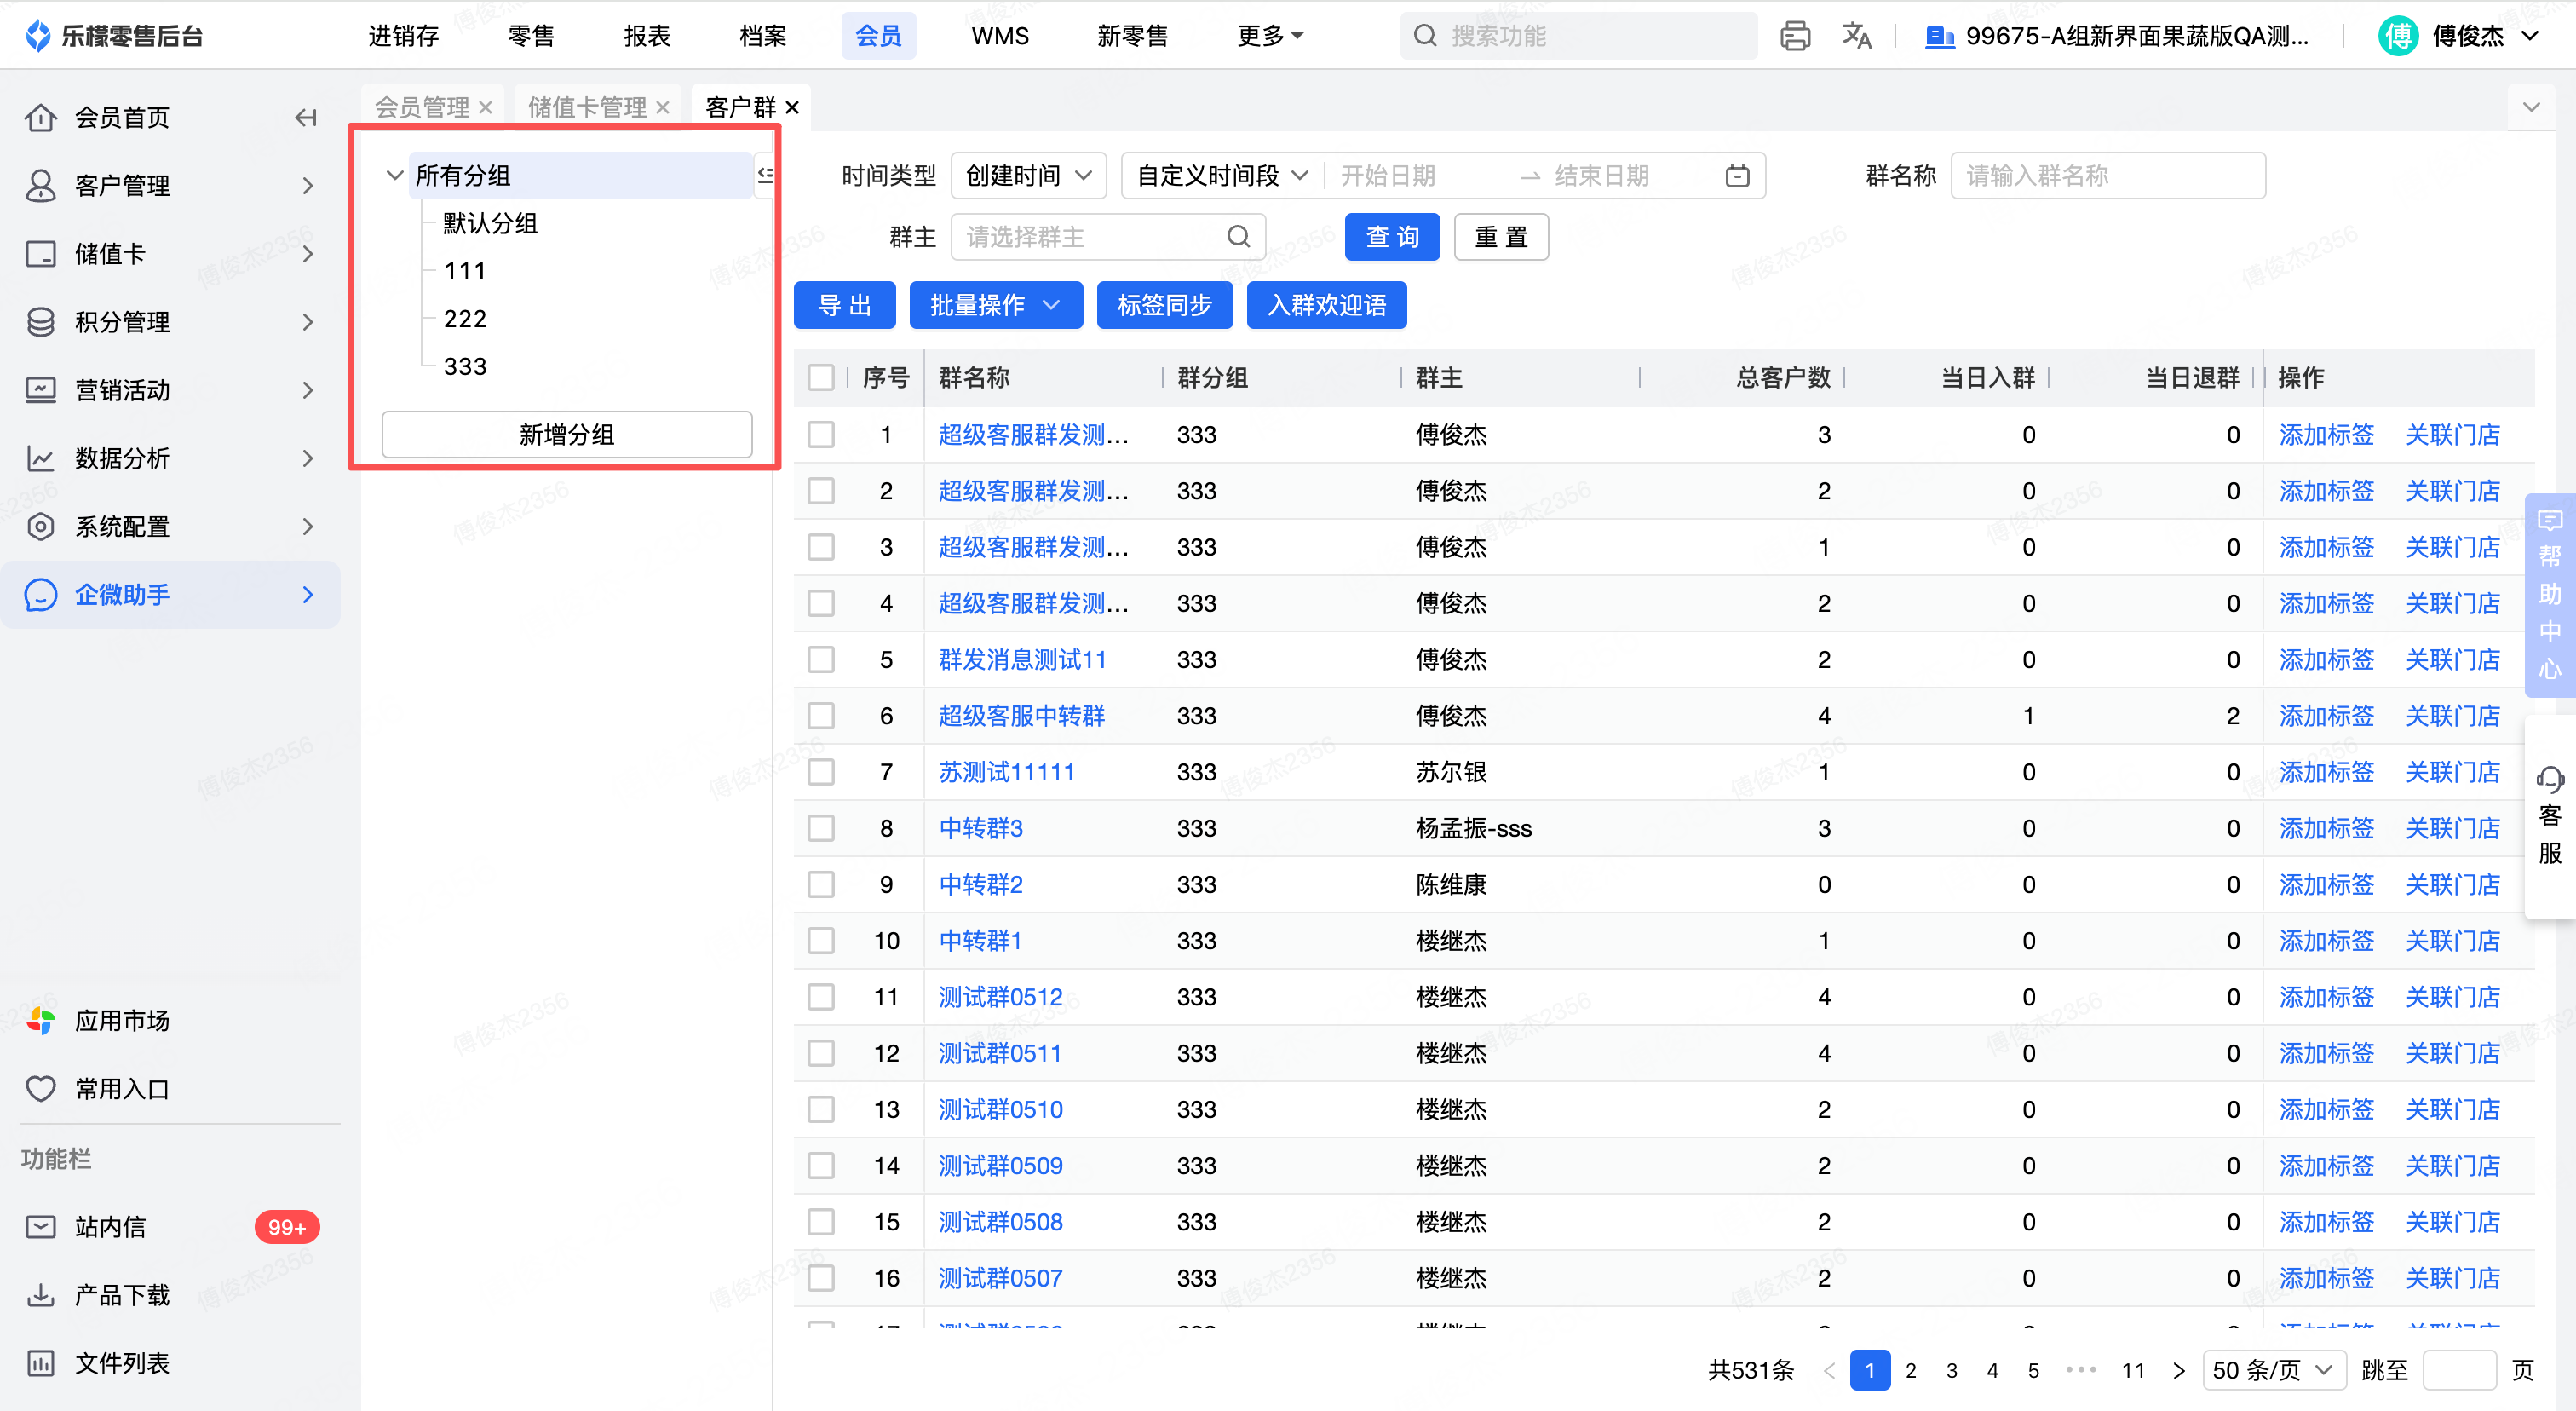Open the calendar date picker icon
Screen dimensions: 2576x1411
(1737, 177)
